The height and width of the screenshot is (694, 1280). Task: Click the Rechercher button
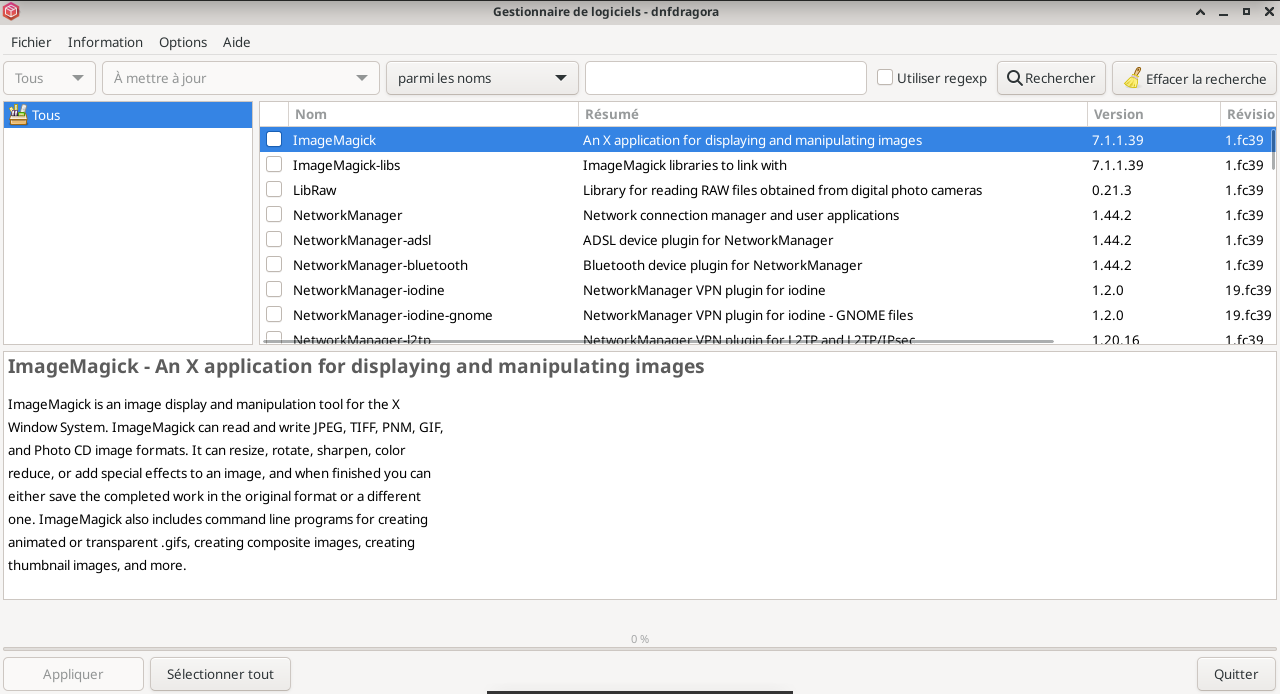tap(1051, 78)
